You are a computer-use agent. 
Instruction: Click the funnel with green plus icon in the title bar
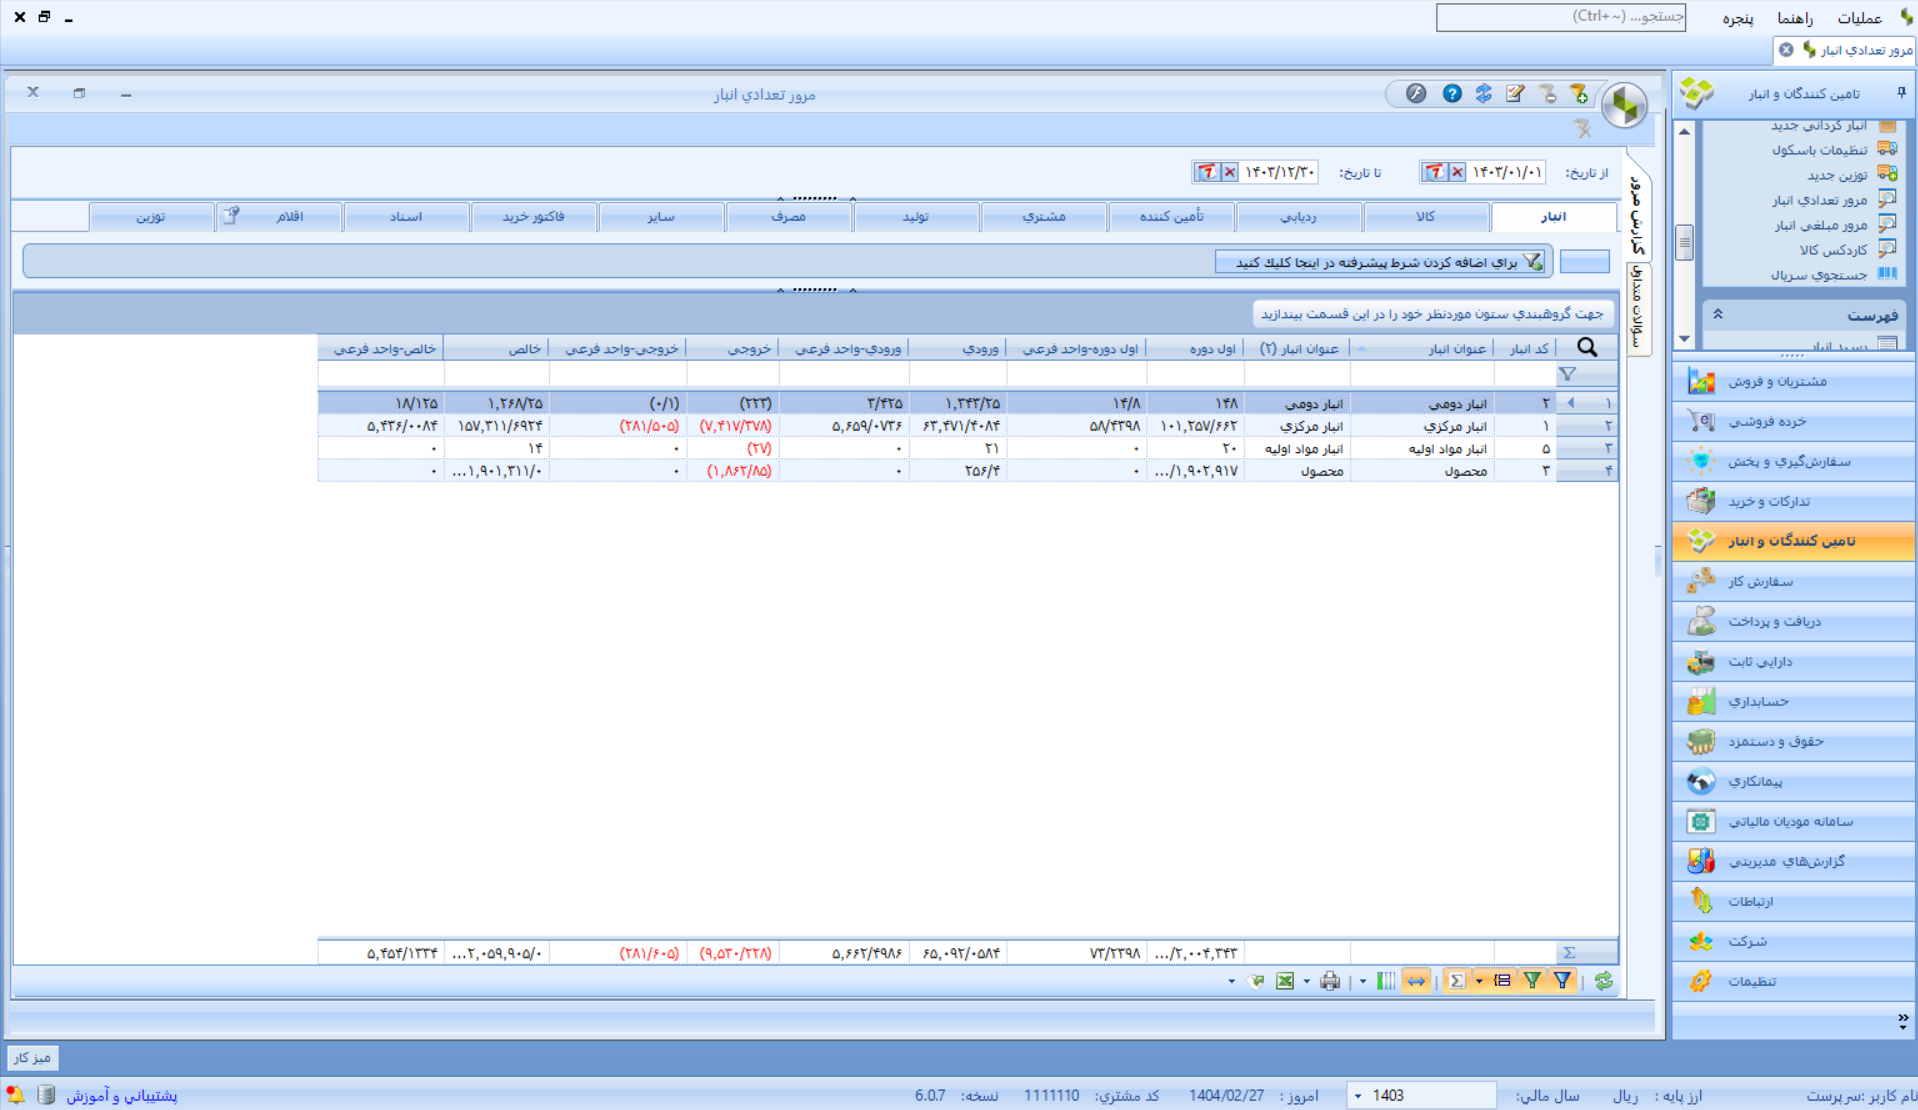pos(1579,93)
